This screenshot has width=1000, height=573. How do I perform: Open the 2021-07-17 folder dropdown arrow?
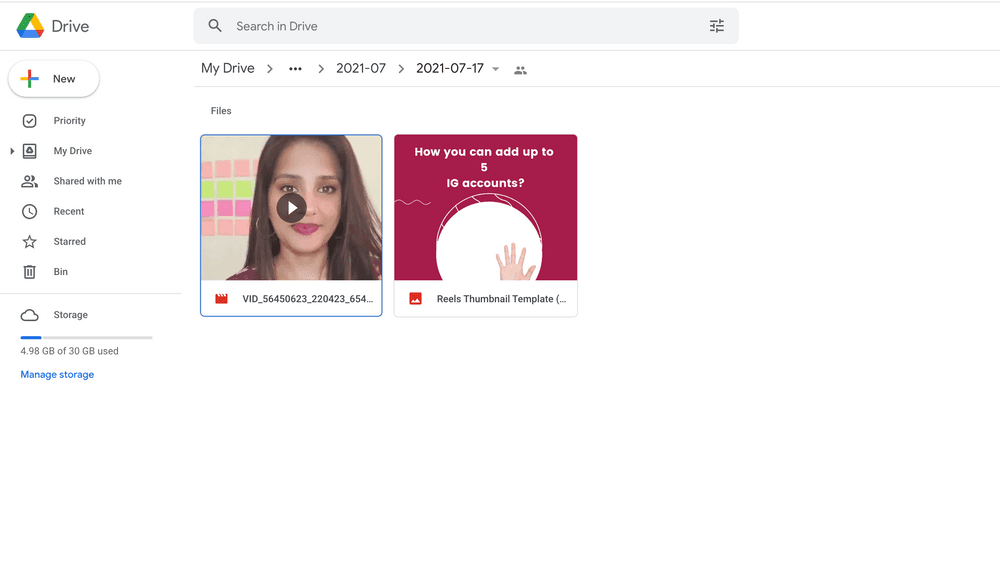[x=496, y=70]
